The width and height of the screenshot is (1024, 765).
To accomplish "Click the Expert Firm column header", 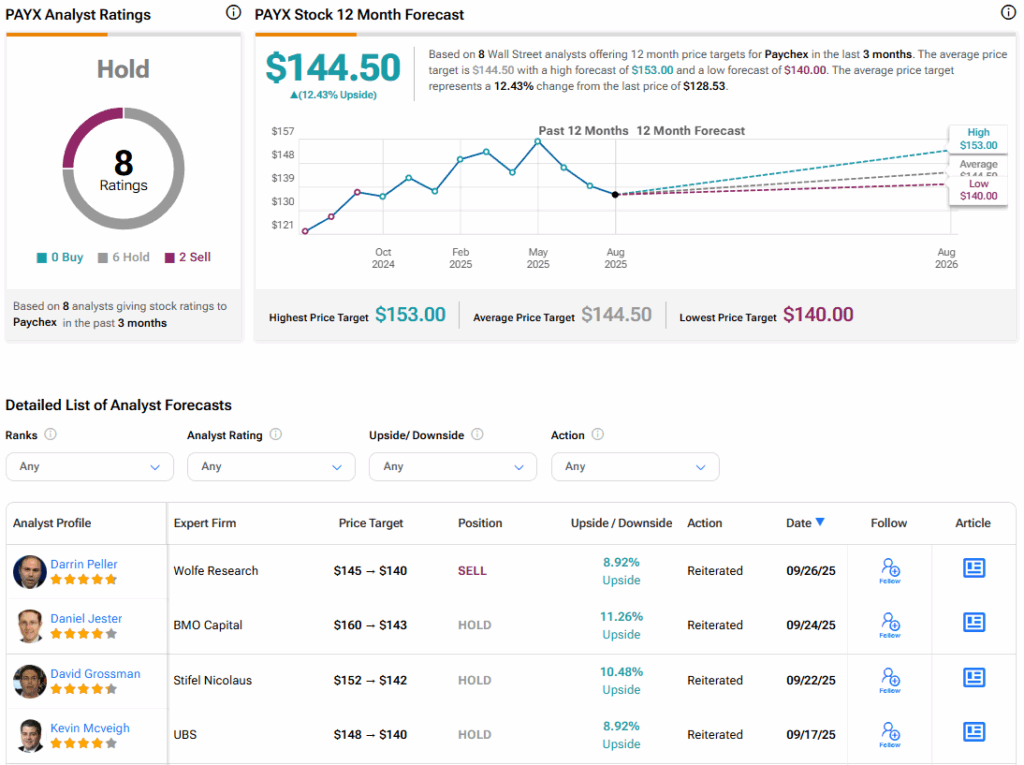I will [205, 523].
